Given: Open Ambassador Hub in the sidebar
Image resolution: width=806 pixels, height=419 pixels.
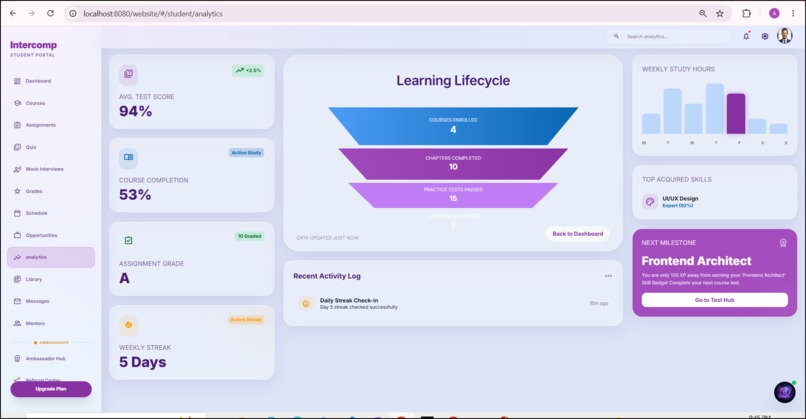Looking at the screenshot, I should 50,358.
